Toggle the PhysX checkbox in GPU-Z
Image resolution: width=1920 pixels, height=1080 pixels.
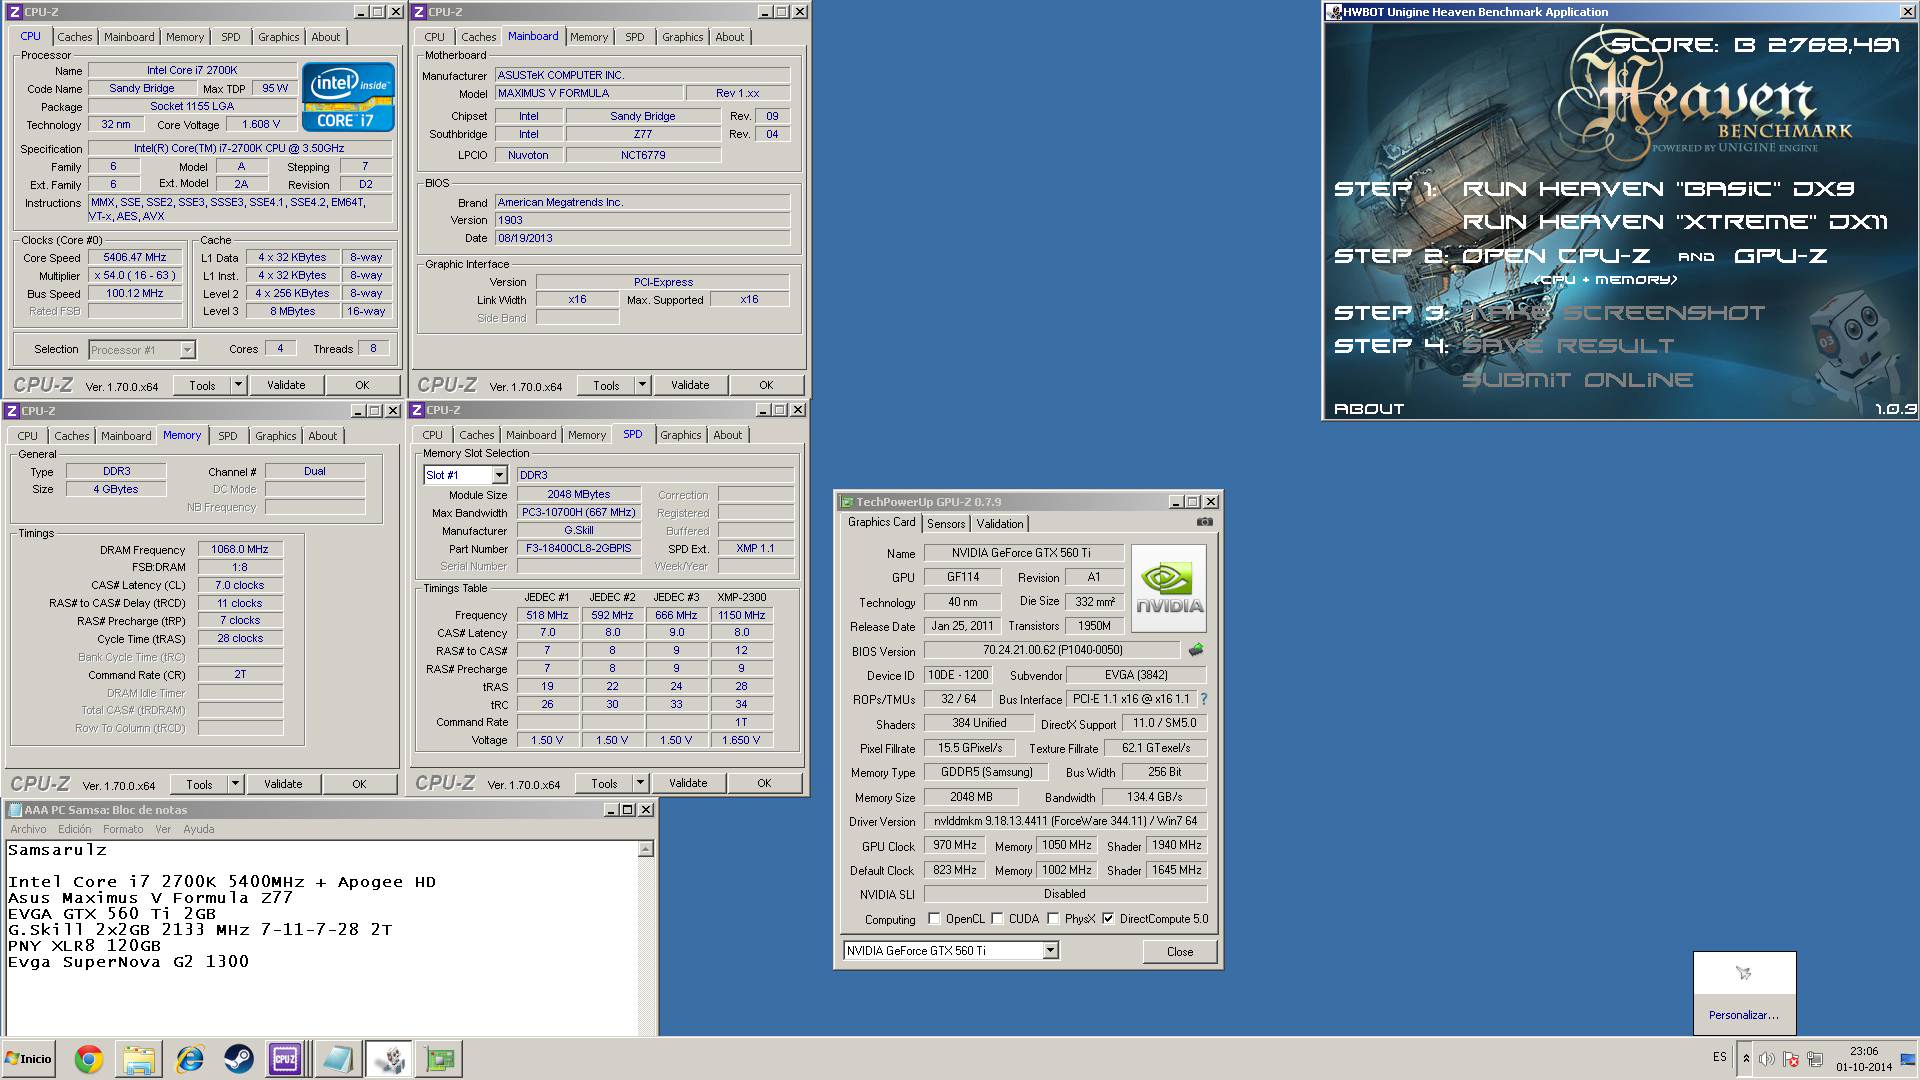coord(1053,918)
